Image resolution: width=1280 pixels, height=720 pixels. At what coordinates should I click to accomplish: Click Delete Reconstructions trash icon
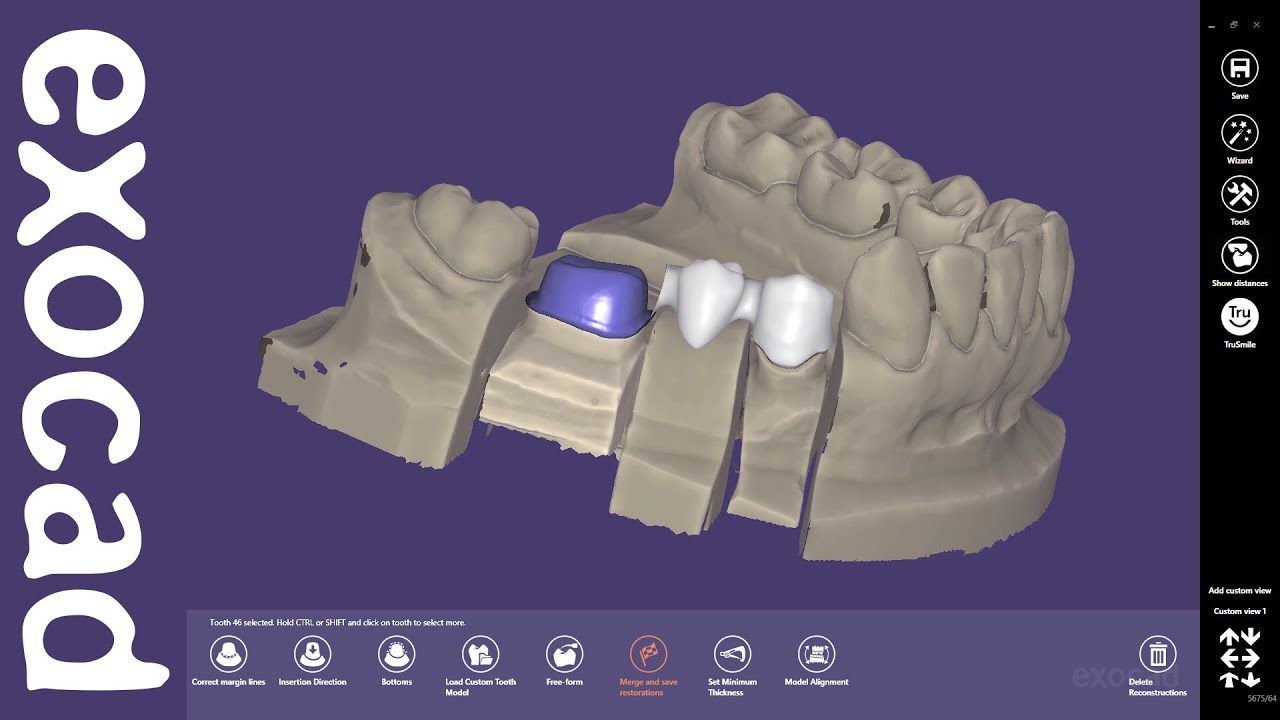1157,655
